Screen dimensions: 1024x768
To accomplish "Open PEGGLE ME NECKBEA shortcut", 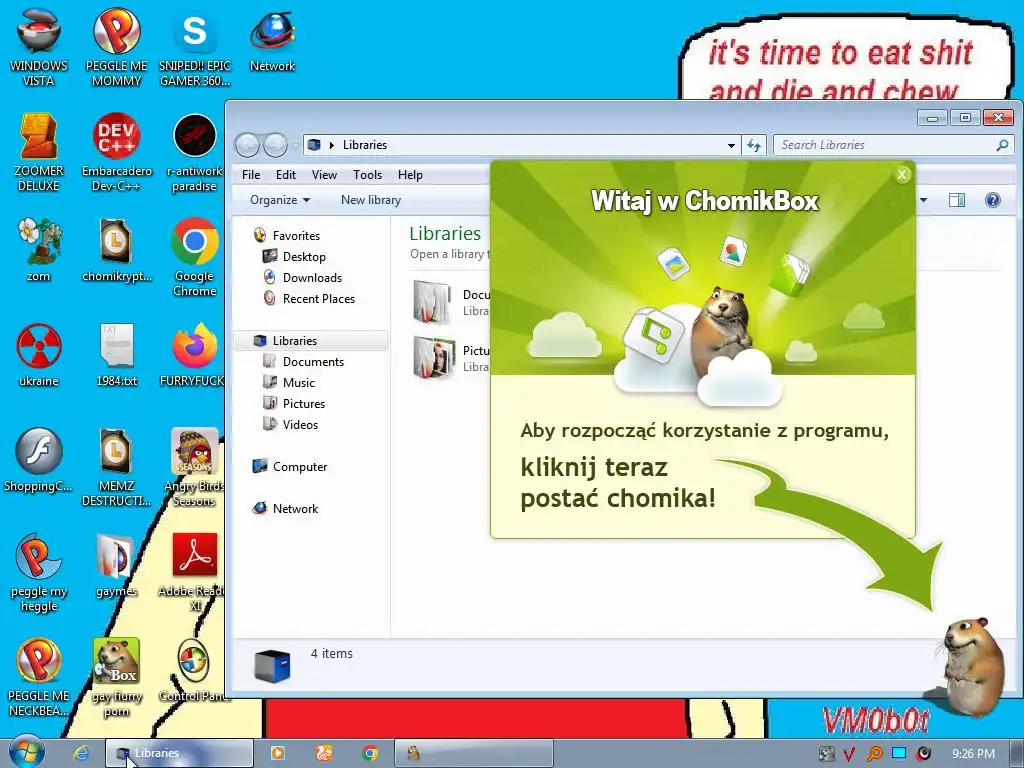I will point(39,677).
